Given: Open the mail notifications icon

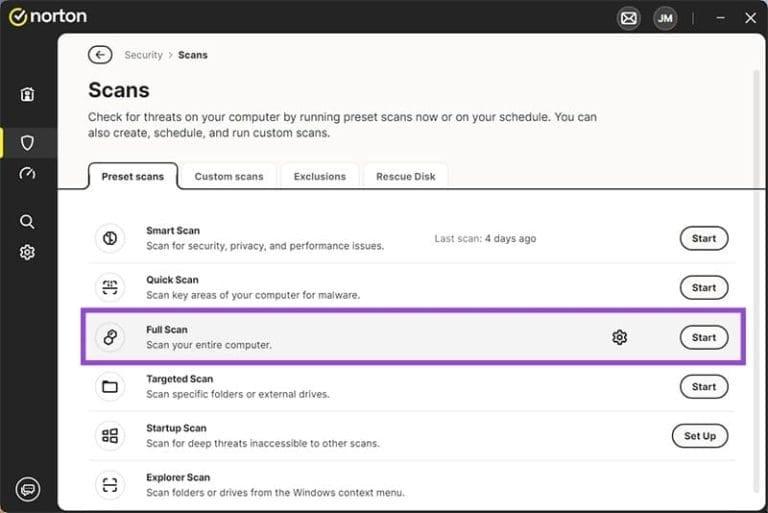Looking at the screenshot, I should tap(628, 19).
